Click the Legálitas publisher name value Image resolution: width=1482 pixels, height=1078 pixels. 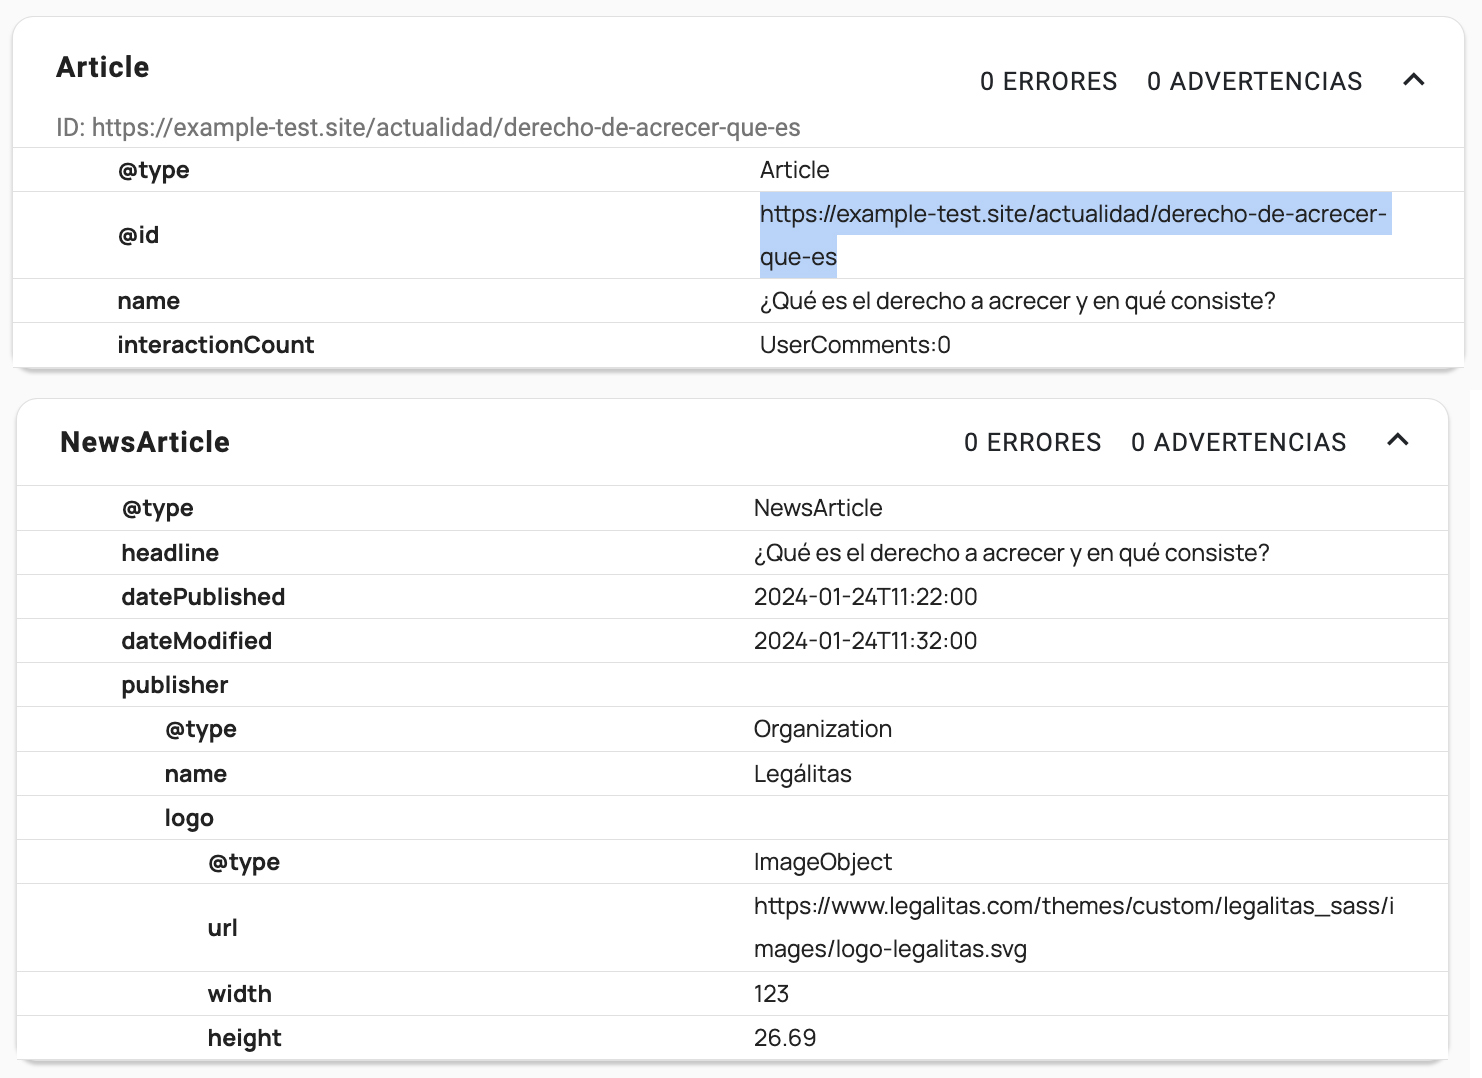coord(802,774)
